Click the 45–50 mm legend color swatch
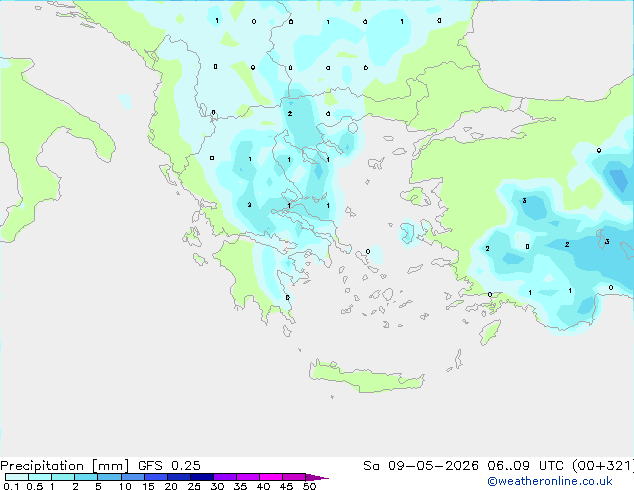 (x=294, y=477)
